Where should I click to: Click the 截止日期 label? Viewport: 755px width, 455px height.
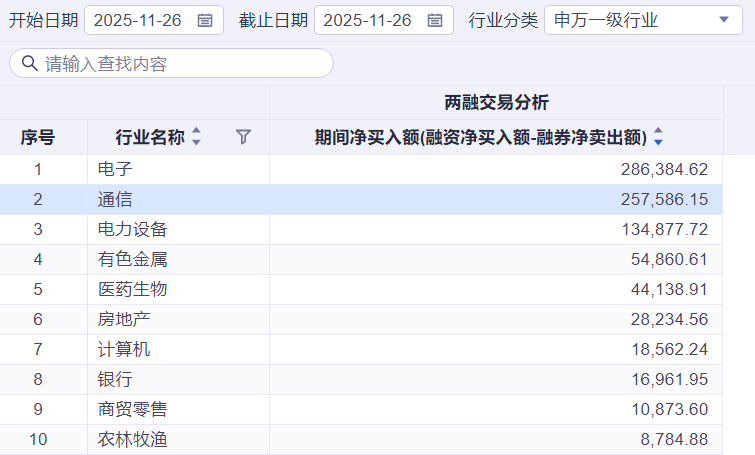[x=273, y=20]
